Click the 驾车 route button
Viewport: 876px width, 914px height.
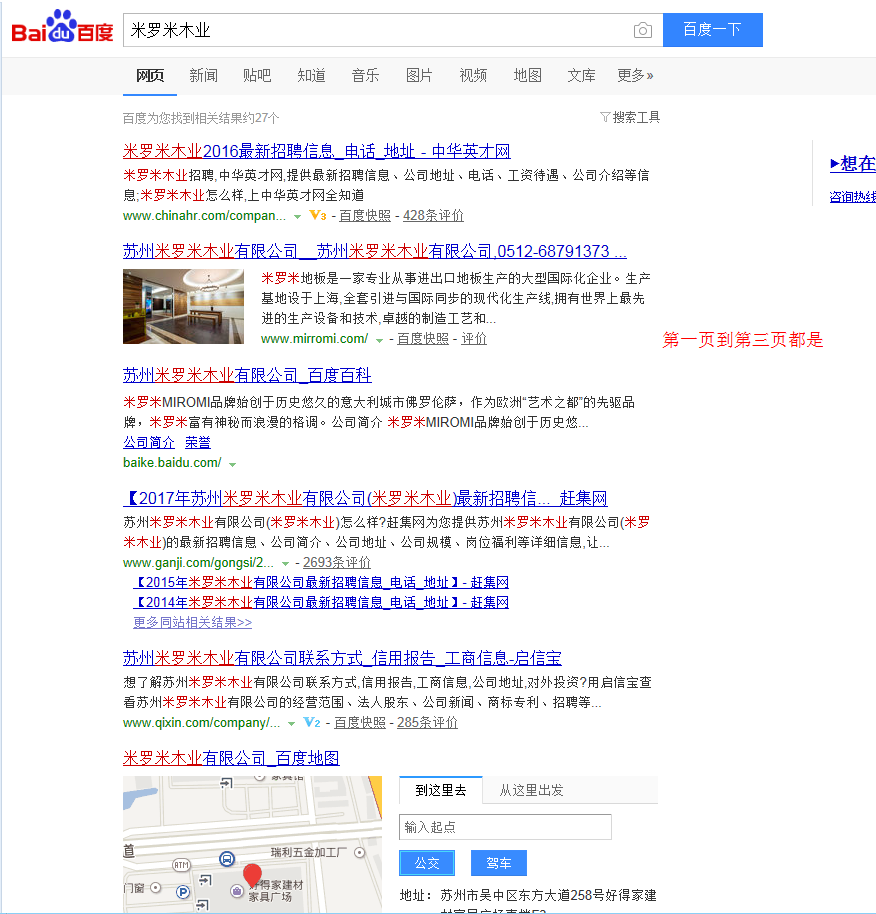click(498, 862)
